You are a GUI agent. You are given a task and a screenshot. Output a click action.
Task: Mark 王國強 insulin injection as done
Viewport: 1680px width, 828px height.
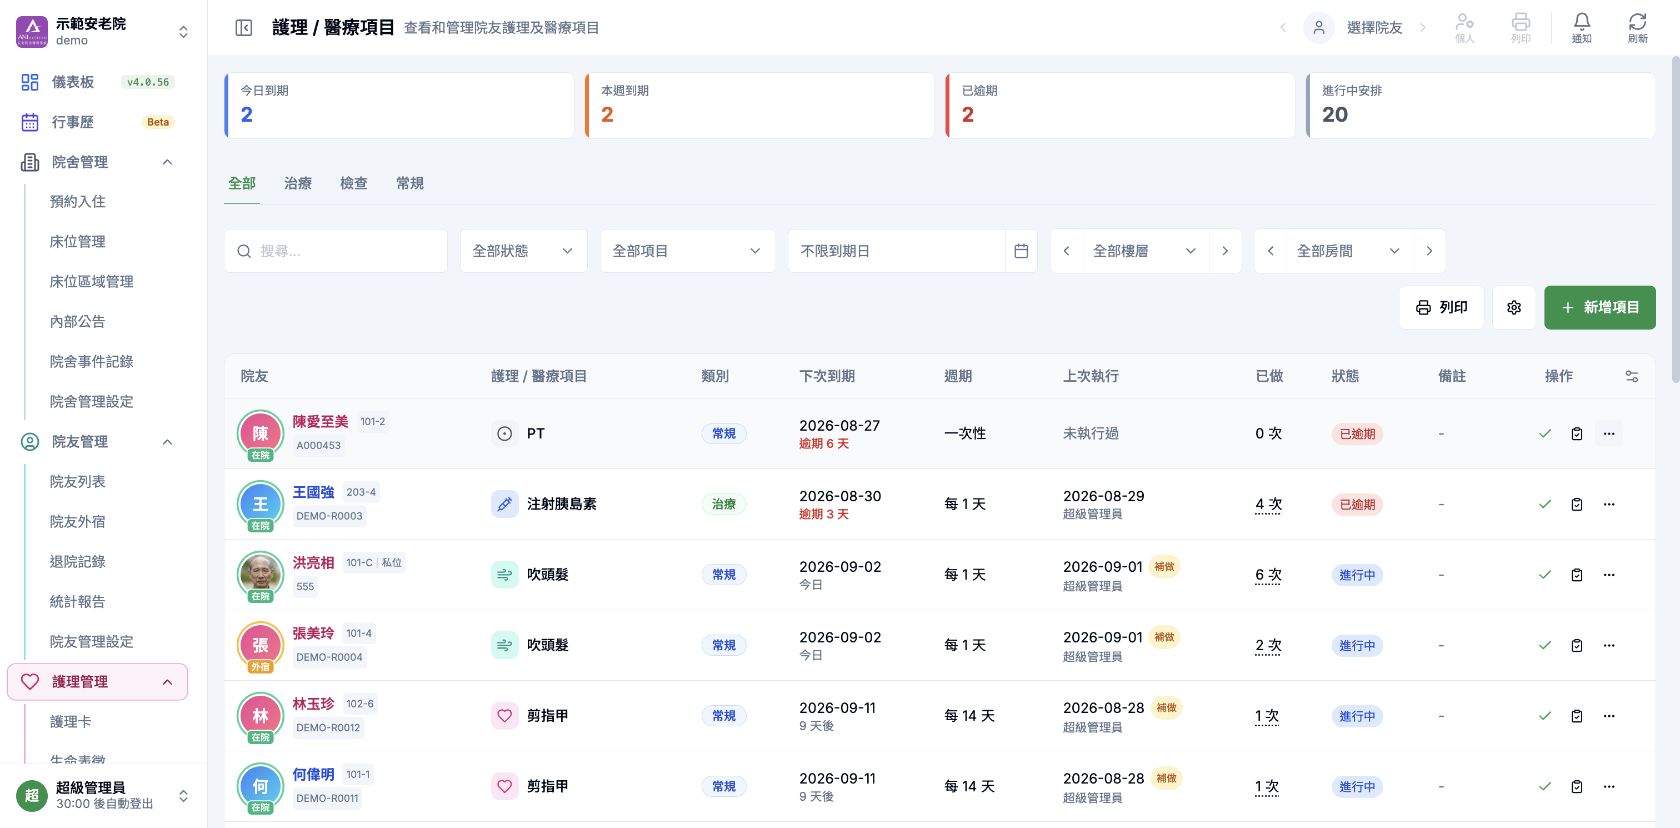[1545, 504]
